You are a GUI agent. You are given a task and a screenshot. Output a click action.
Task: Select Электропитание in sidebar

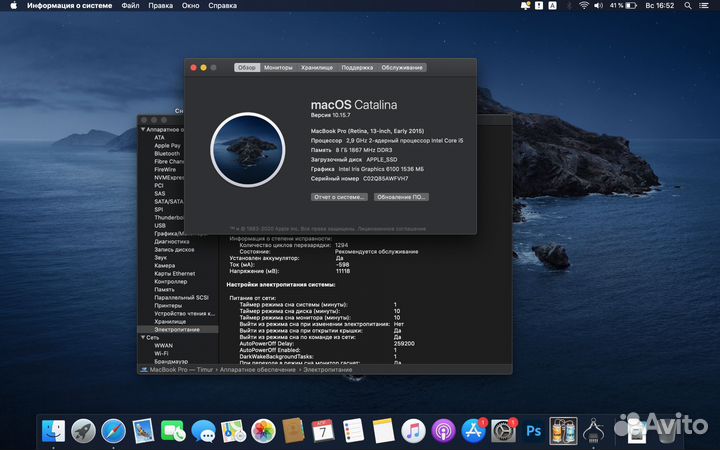177,330
